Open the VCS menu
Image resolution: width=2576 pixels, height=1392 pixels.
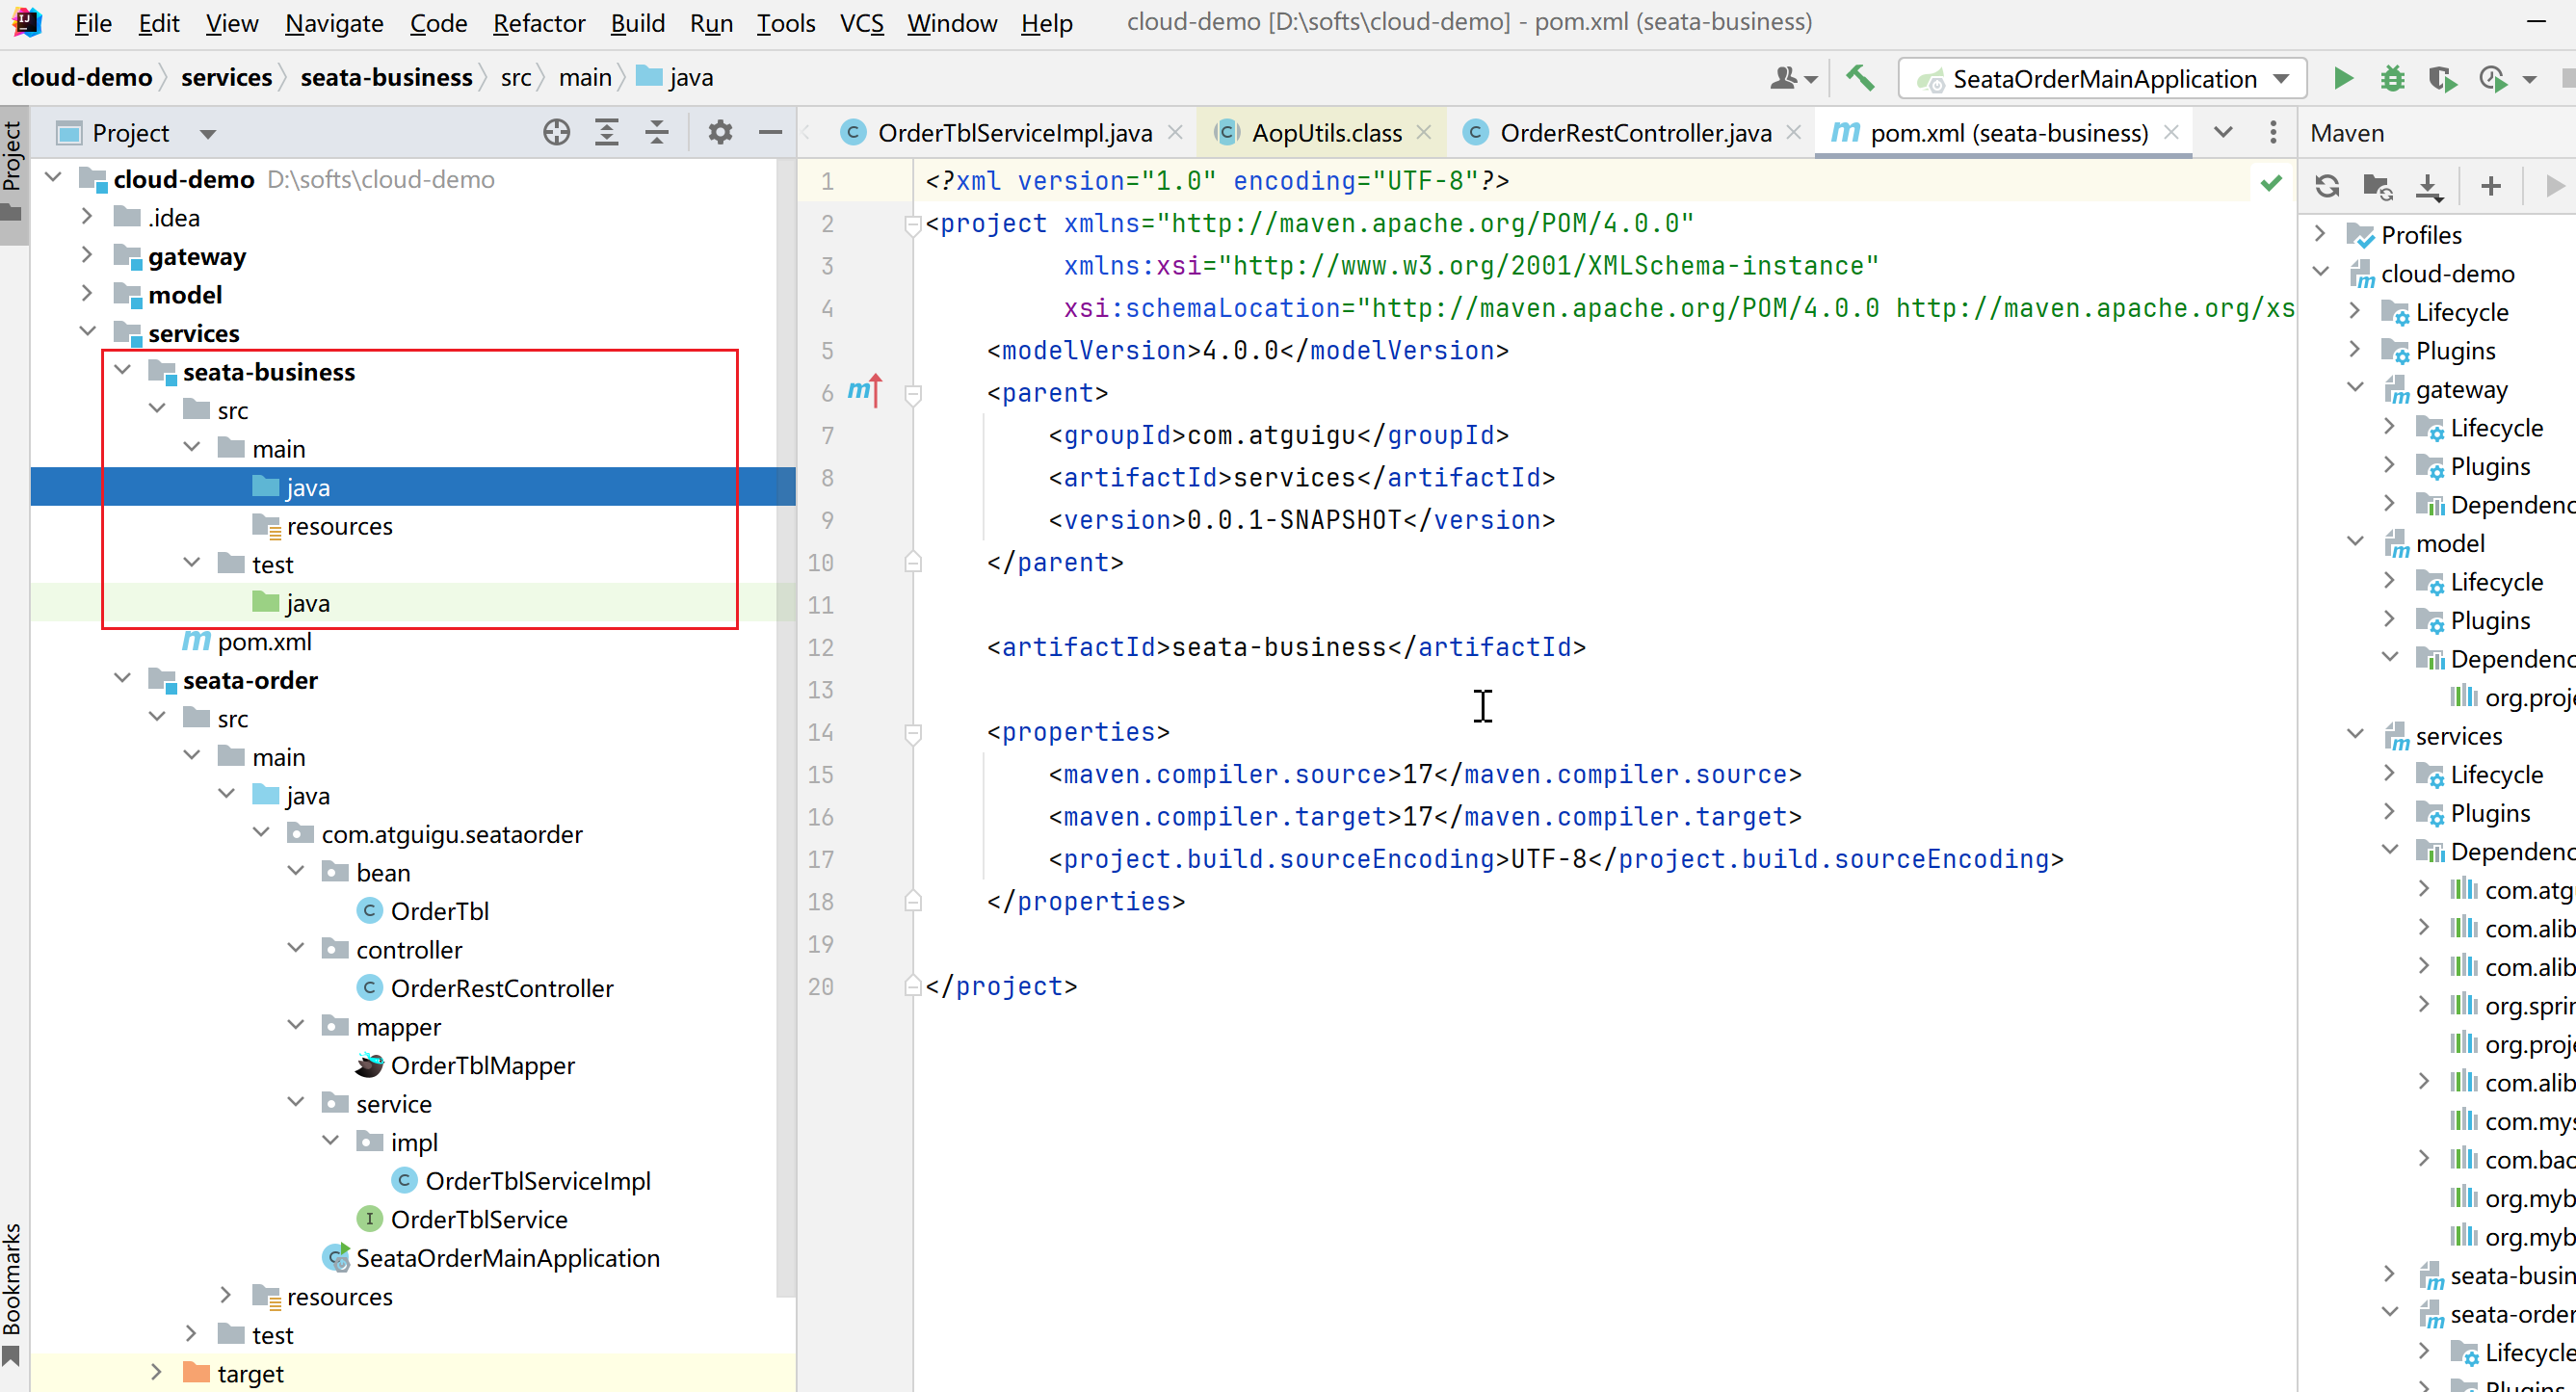862,23
